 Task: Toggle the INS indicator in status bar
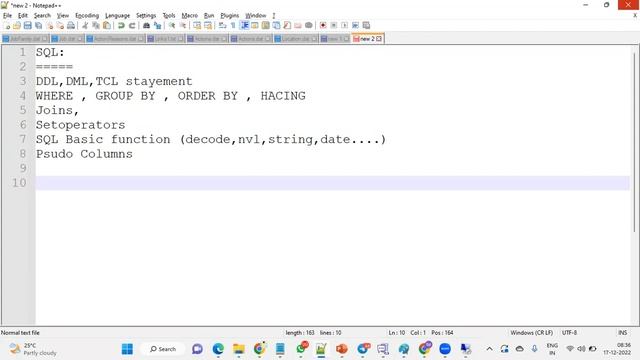click(x=622, y=333)
